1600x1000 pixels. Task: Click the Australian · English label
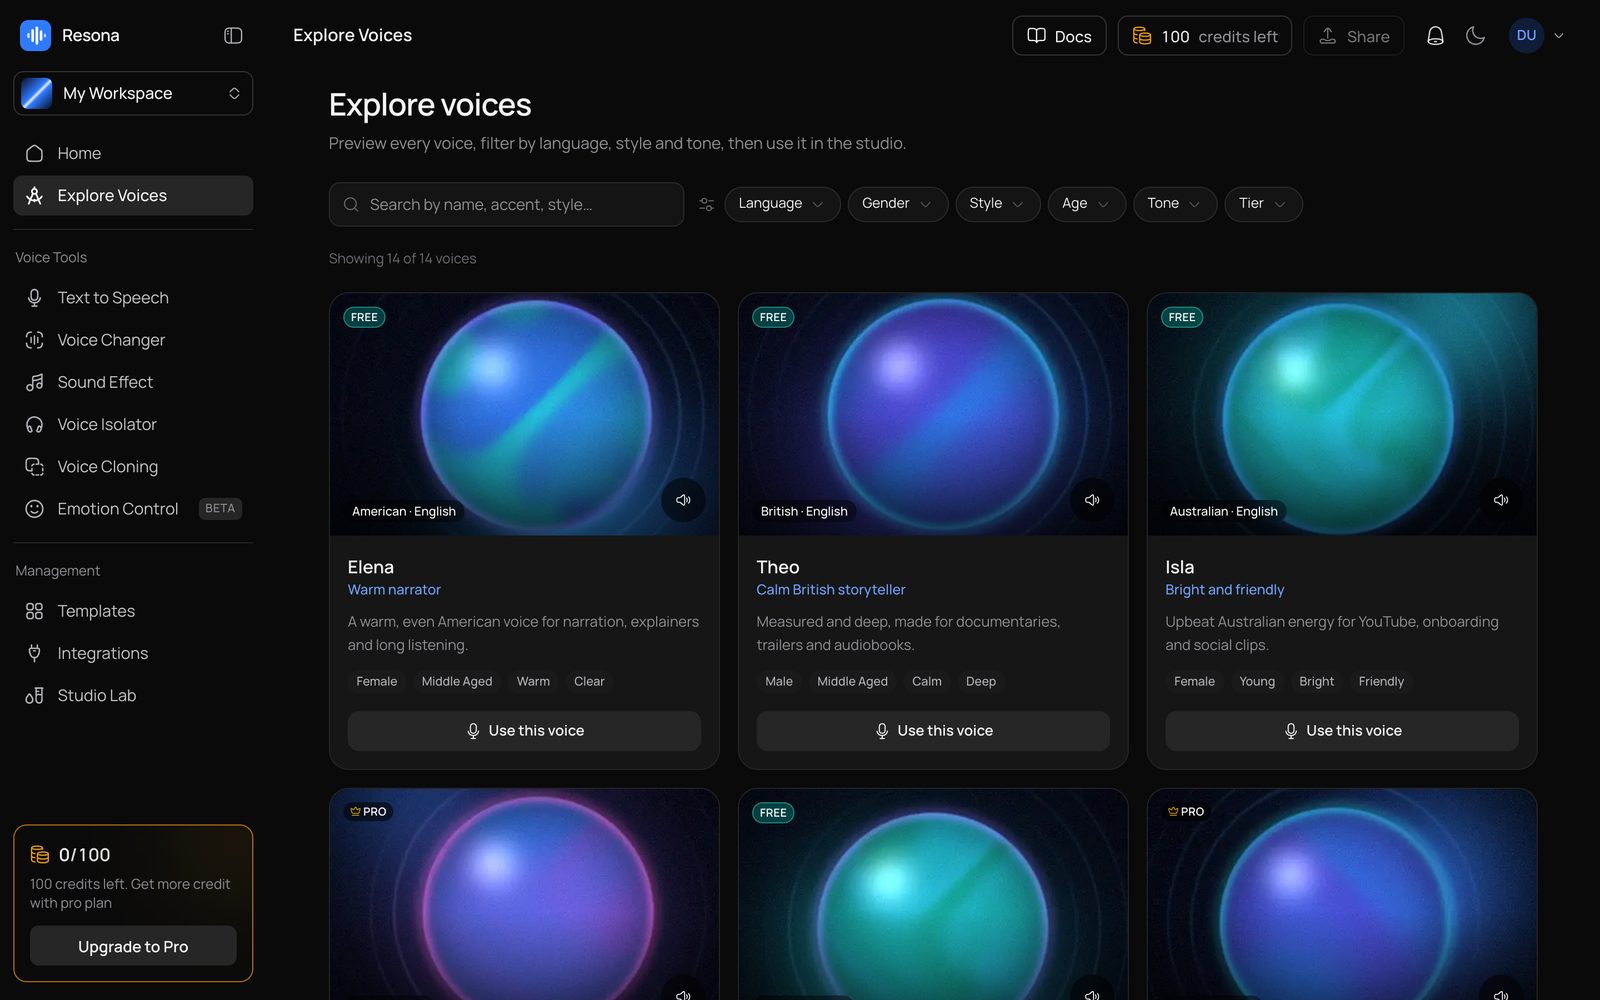[1224, 511]
